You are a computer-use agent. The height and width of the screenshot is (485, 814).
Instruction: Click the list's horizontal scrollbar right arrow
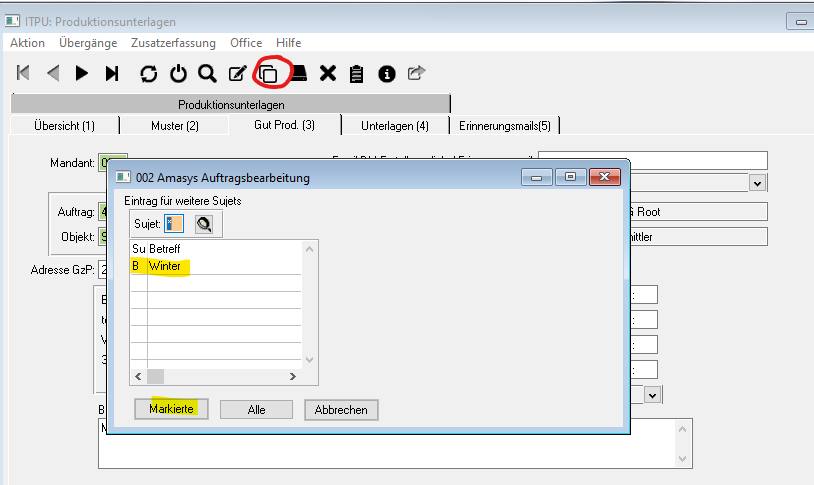click(293, 376)
